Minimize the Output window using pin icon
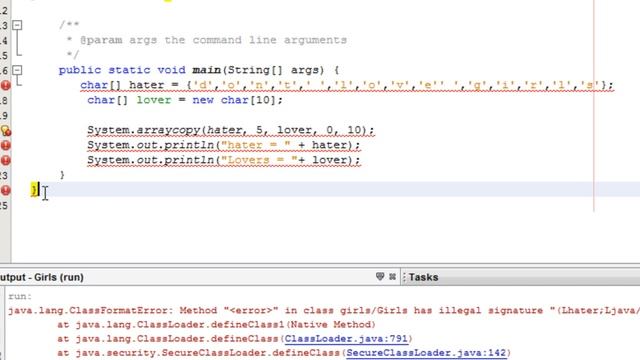This screenshot has width=640, height=360. coord(380,277)
